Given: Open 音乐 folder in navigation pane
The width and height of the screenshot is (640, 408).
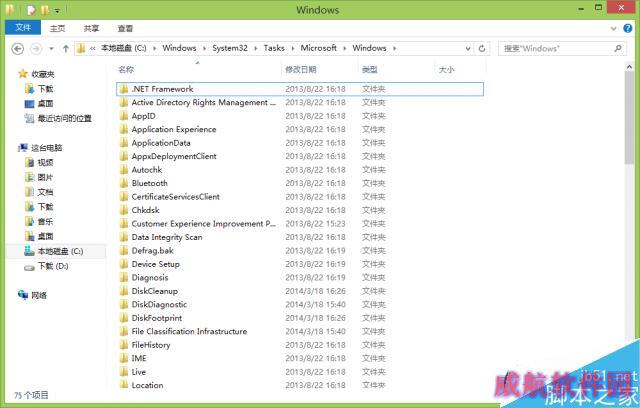Looking at the screenshot, I should [x=45, y=222].
